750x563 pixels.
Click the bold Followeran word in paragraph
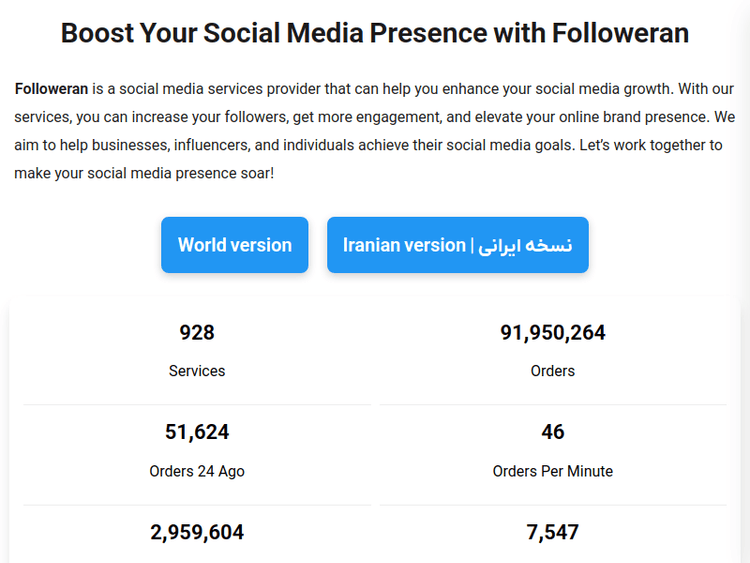pyautogui.click(x=51, y=88)
